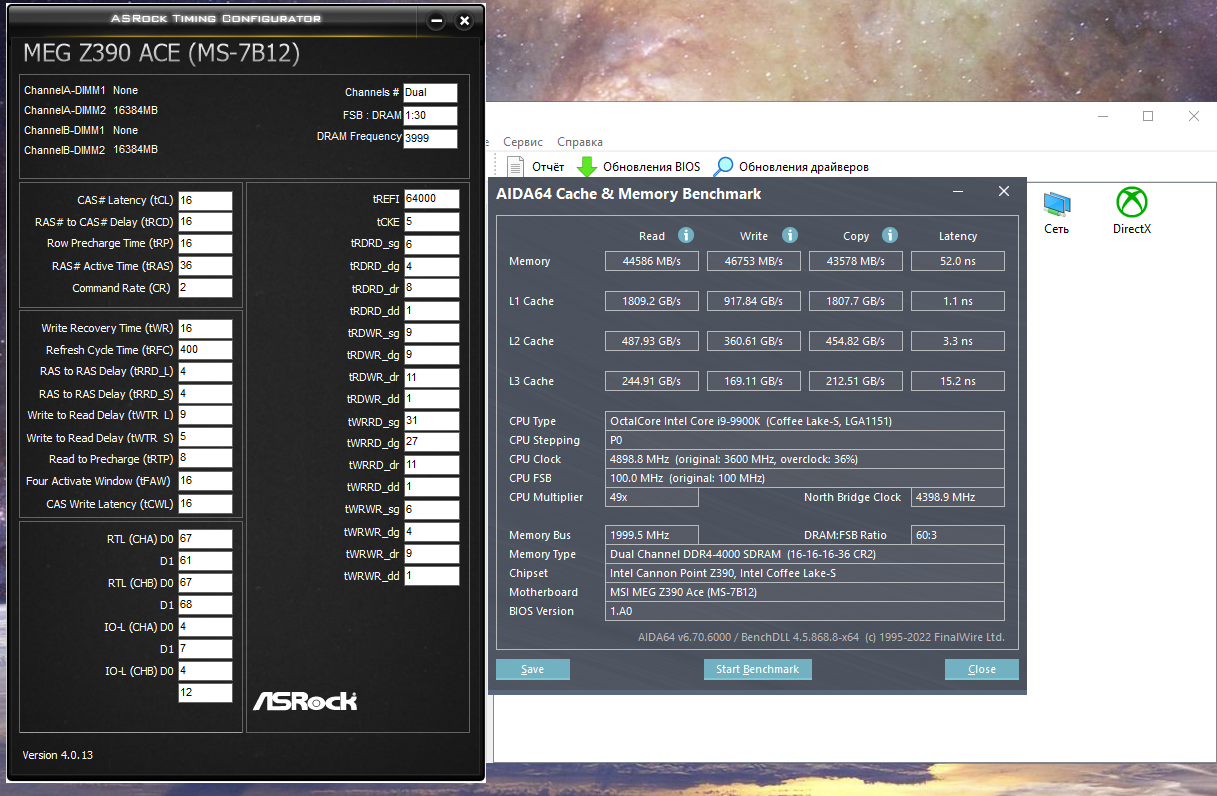Viewport: 1217px width, 796px height.
Task: Click the Write Recovery Time (tWR) field
Action: [x=205, y=329]
